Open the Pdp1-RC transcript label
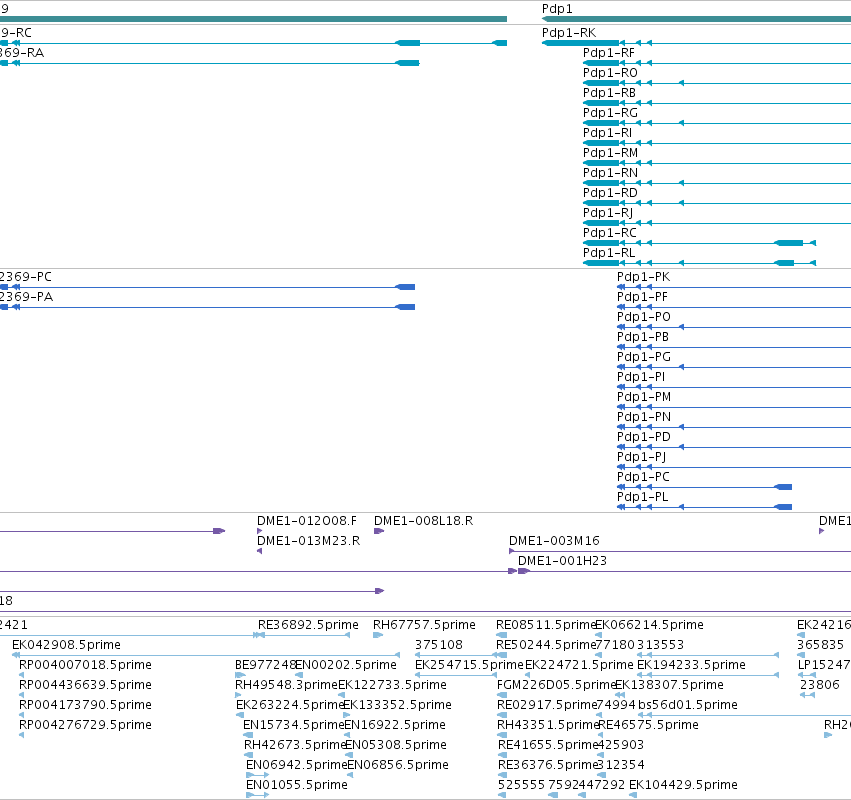This screenshot has width=851, height=800. pos(609,233)
